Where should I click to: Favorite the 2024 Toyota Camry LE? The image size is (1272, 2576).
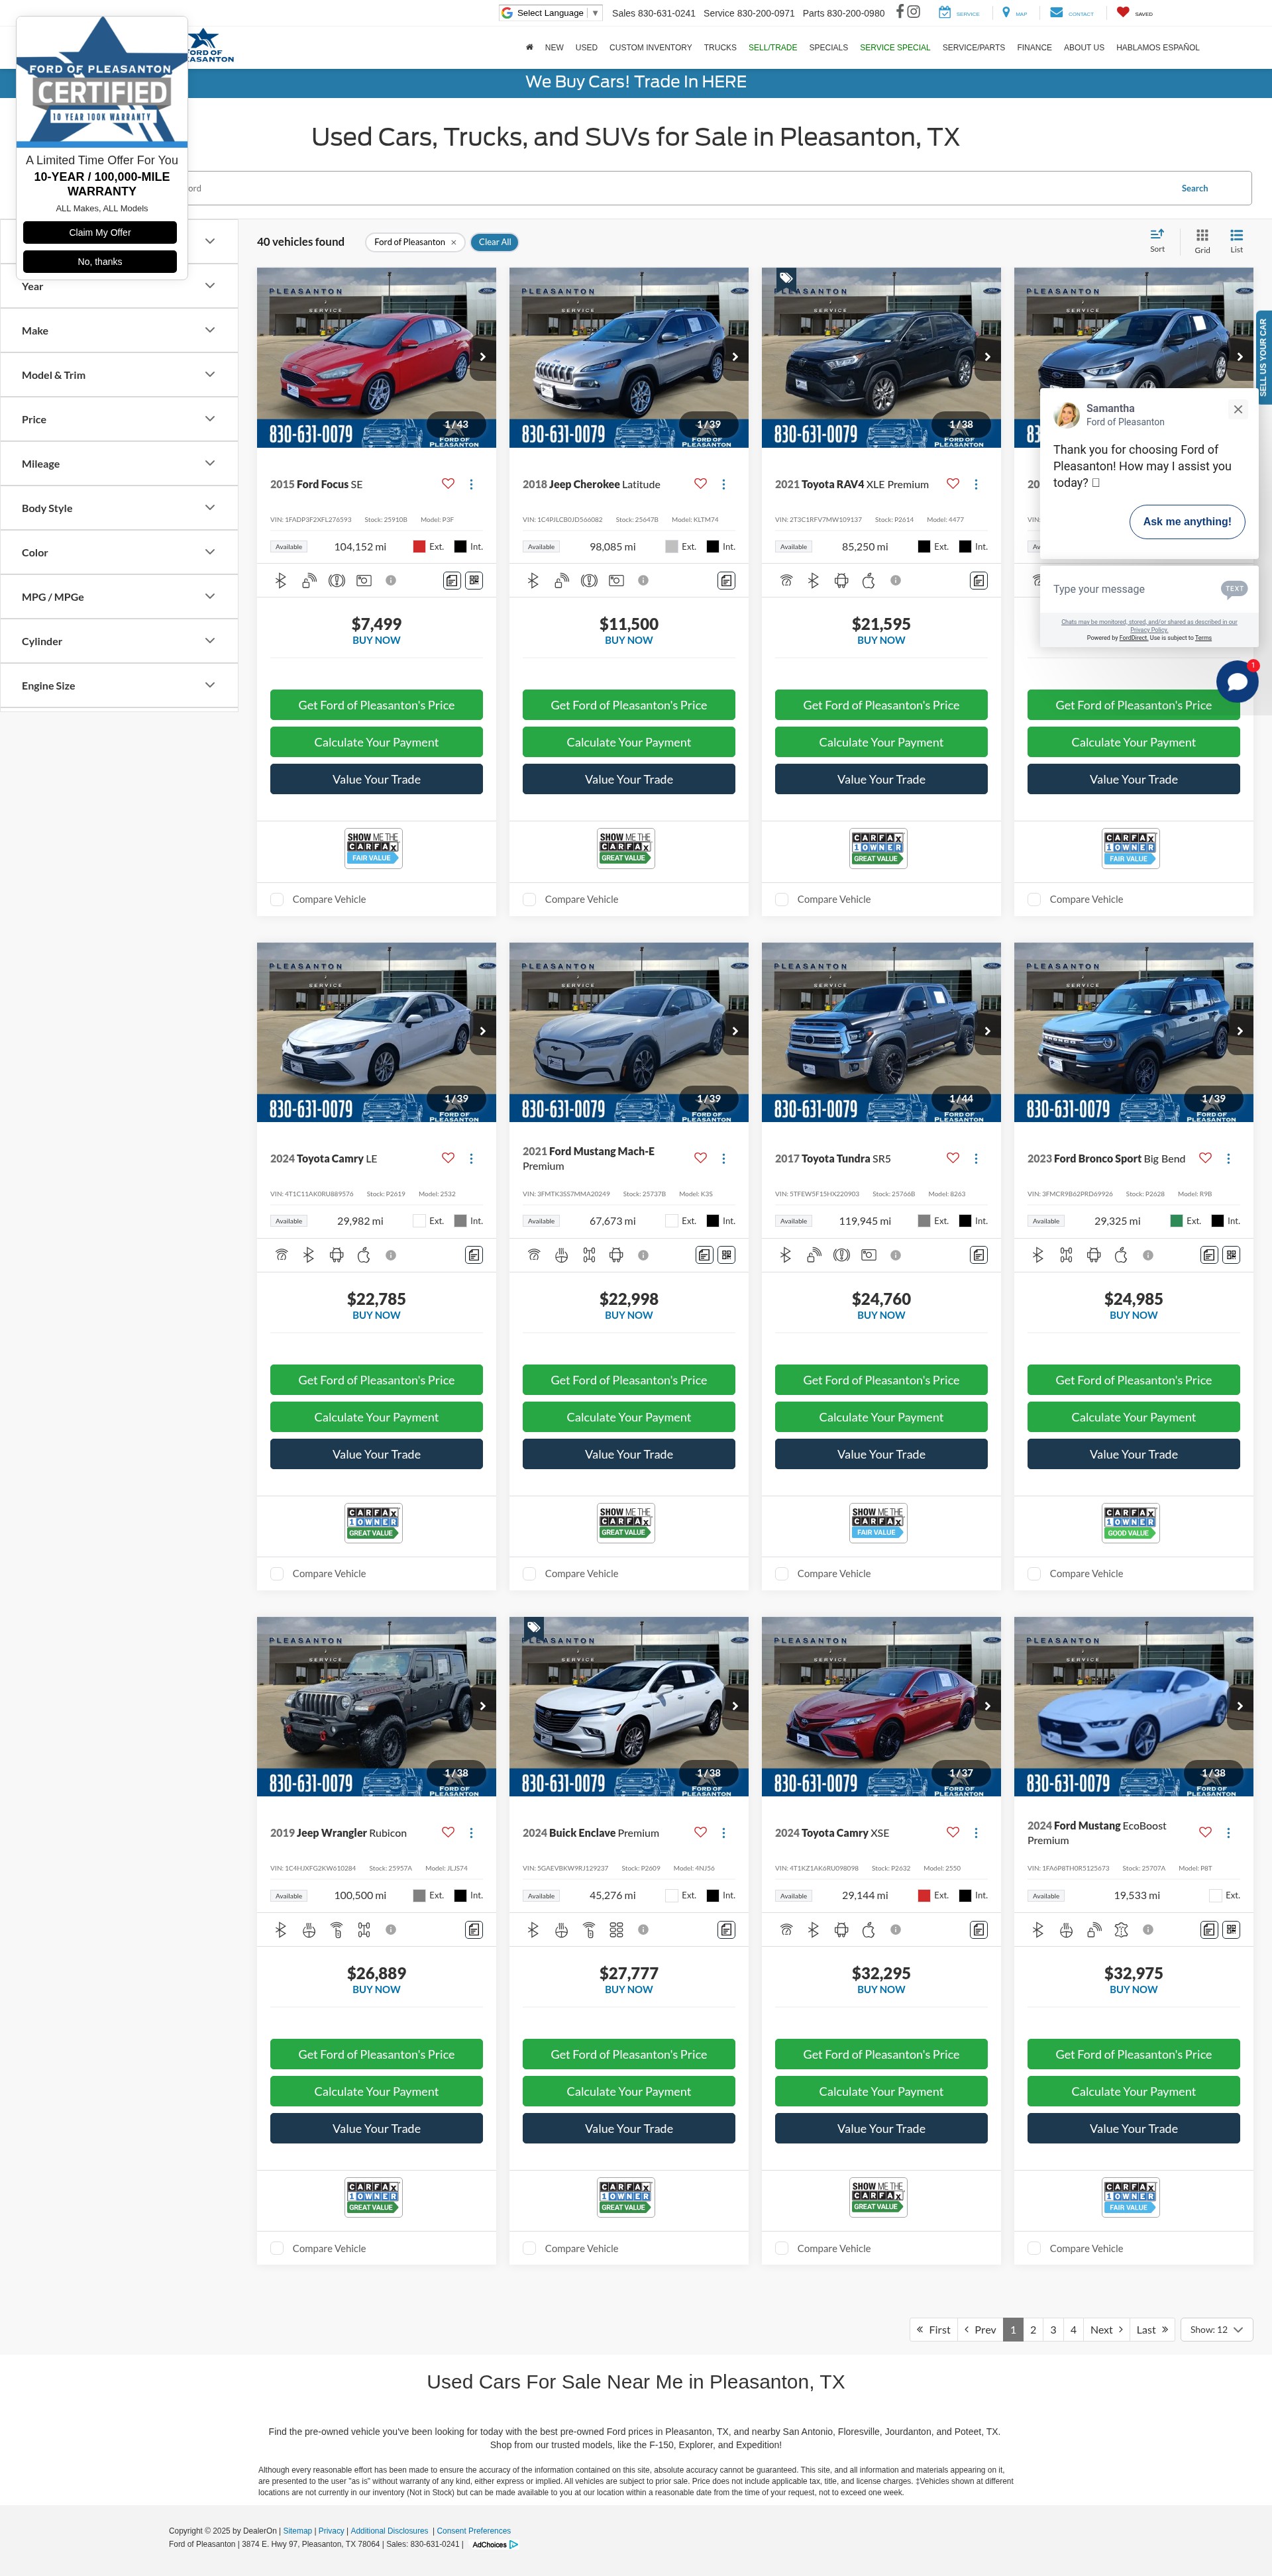point(448,1158)
